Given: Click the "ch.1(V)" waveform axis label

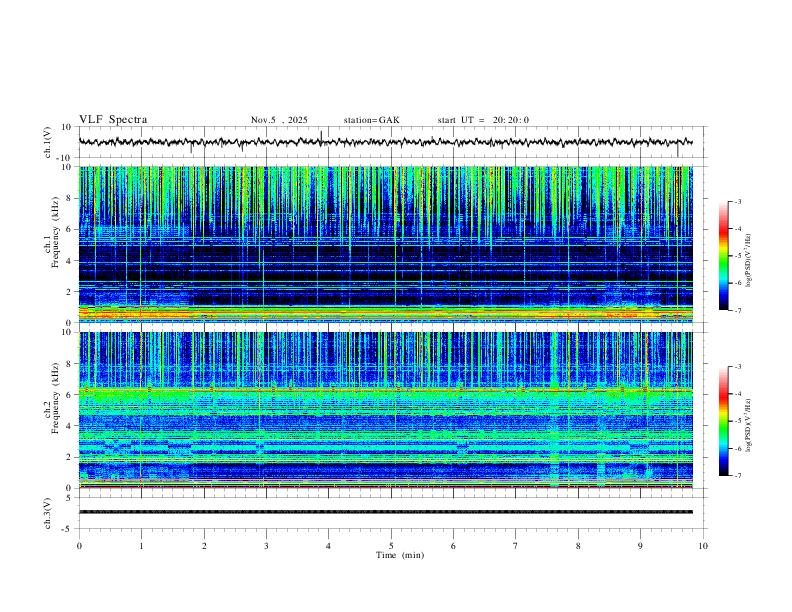Looking at the screenshot, I should (47, 142).
